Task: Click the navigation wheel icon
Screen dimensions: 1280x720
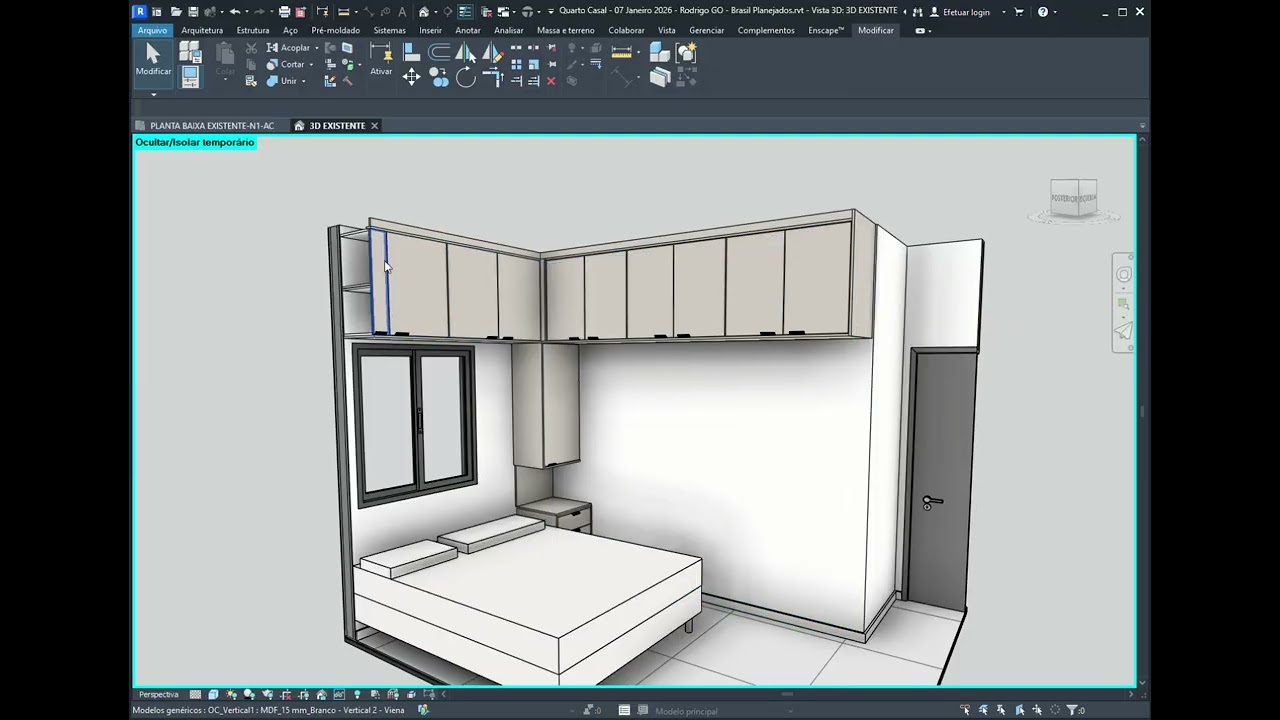Action: pyautogui.click(x=1123, y=275)
